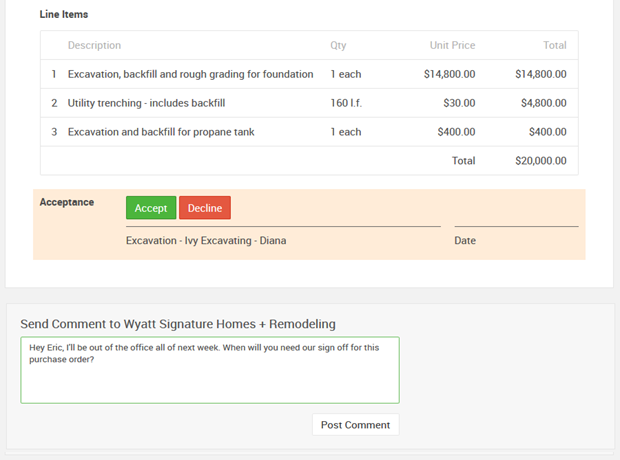Click the green Accept button
Viewport: 620px width, 460px height.
point(151,208)
